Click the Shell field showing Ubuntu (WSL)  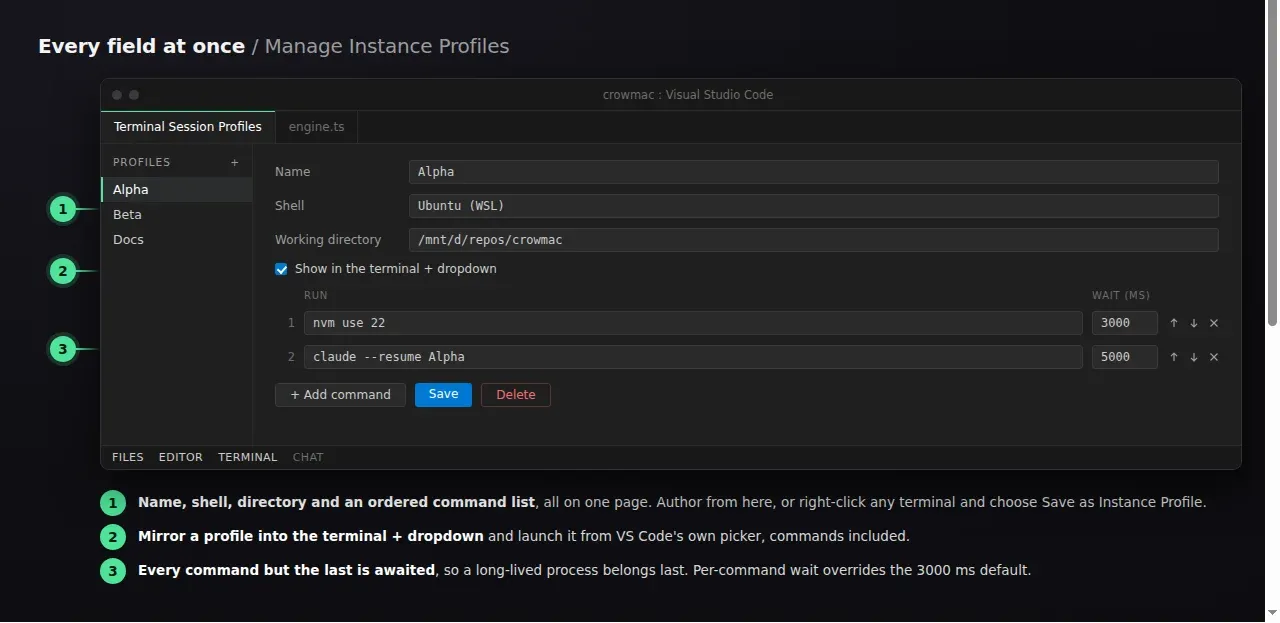[x=814, y=206]
